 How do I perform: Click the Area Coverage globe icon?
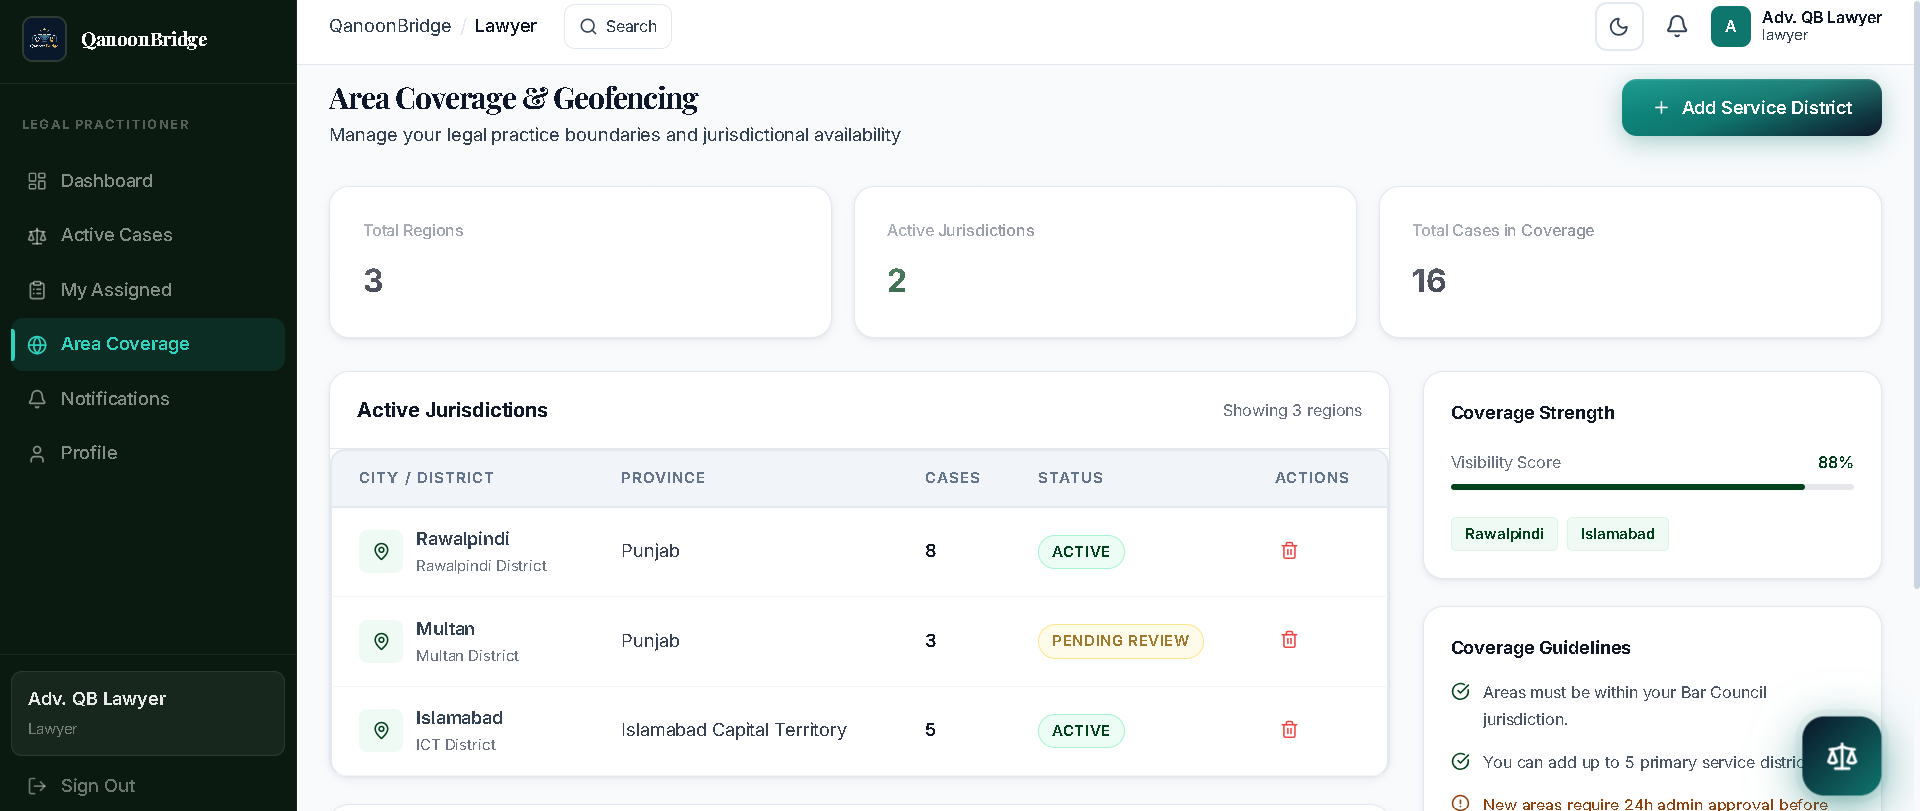click(x=37, y=345)
